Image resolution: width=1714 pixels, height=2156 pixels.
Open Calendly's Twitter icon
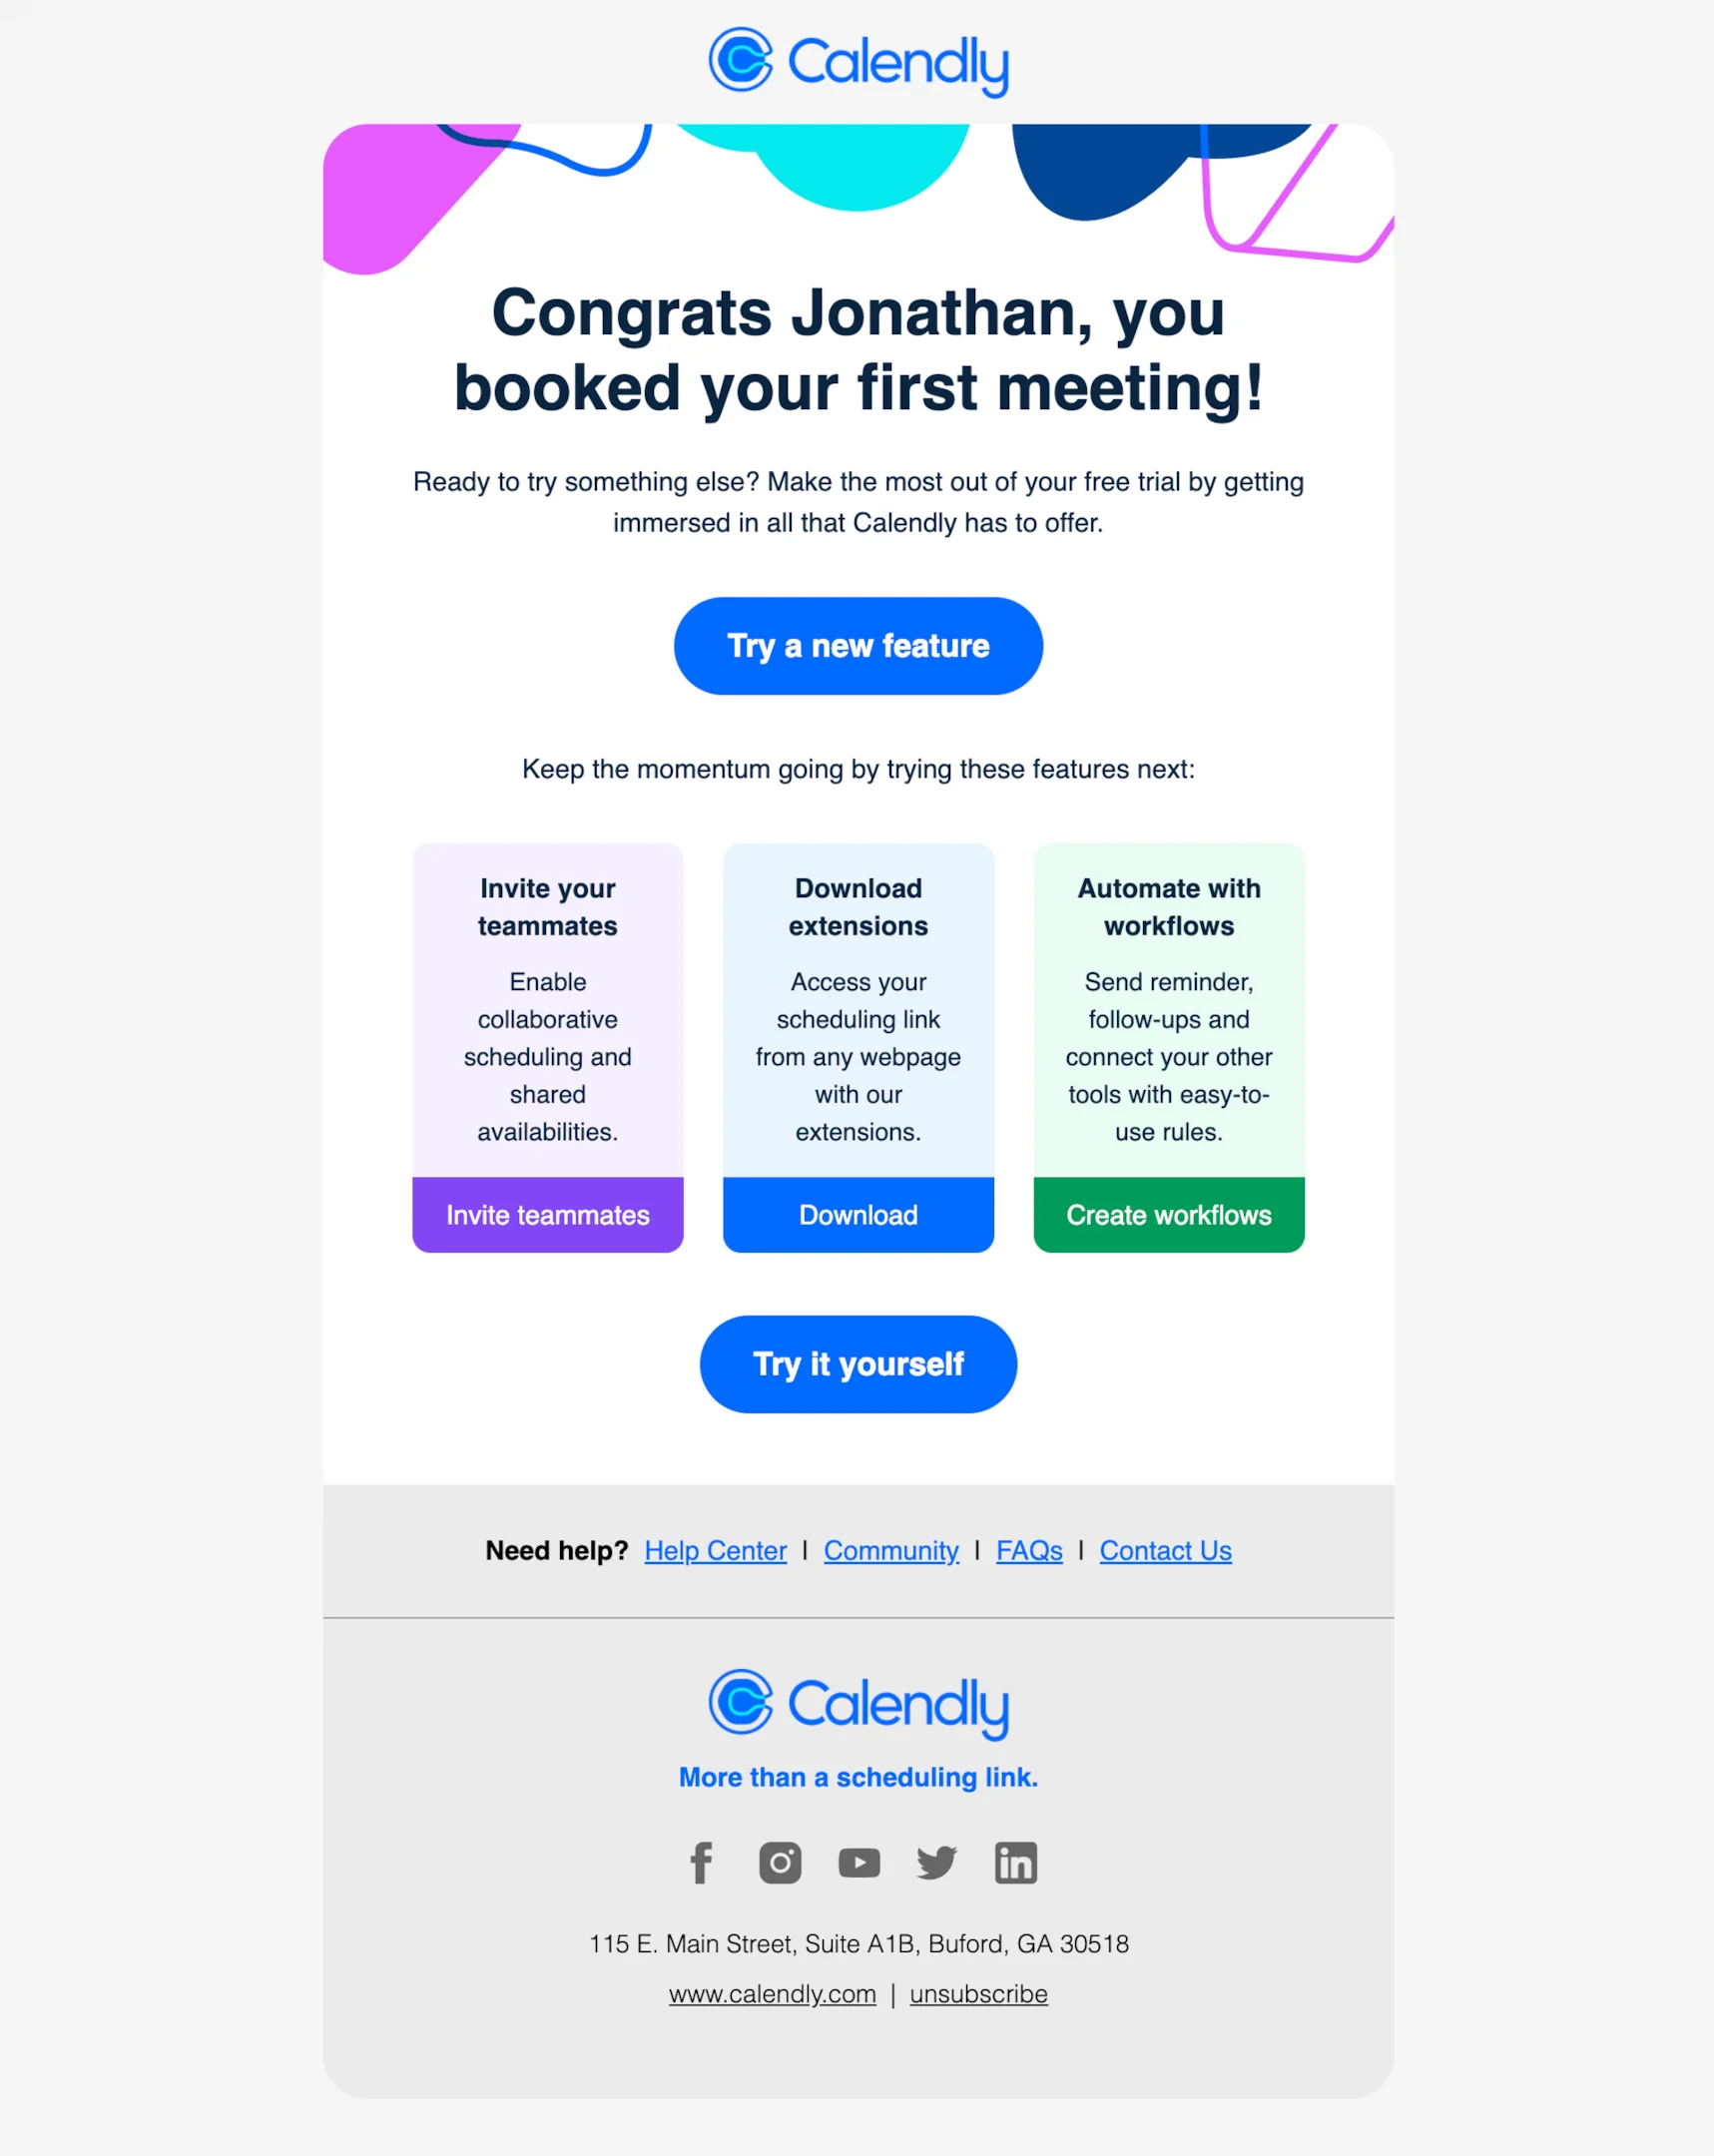click(x=936, y=1862)
